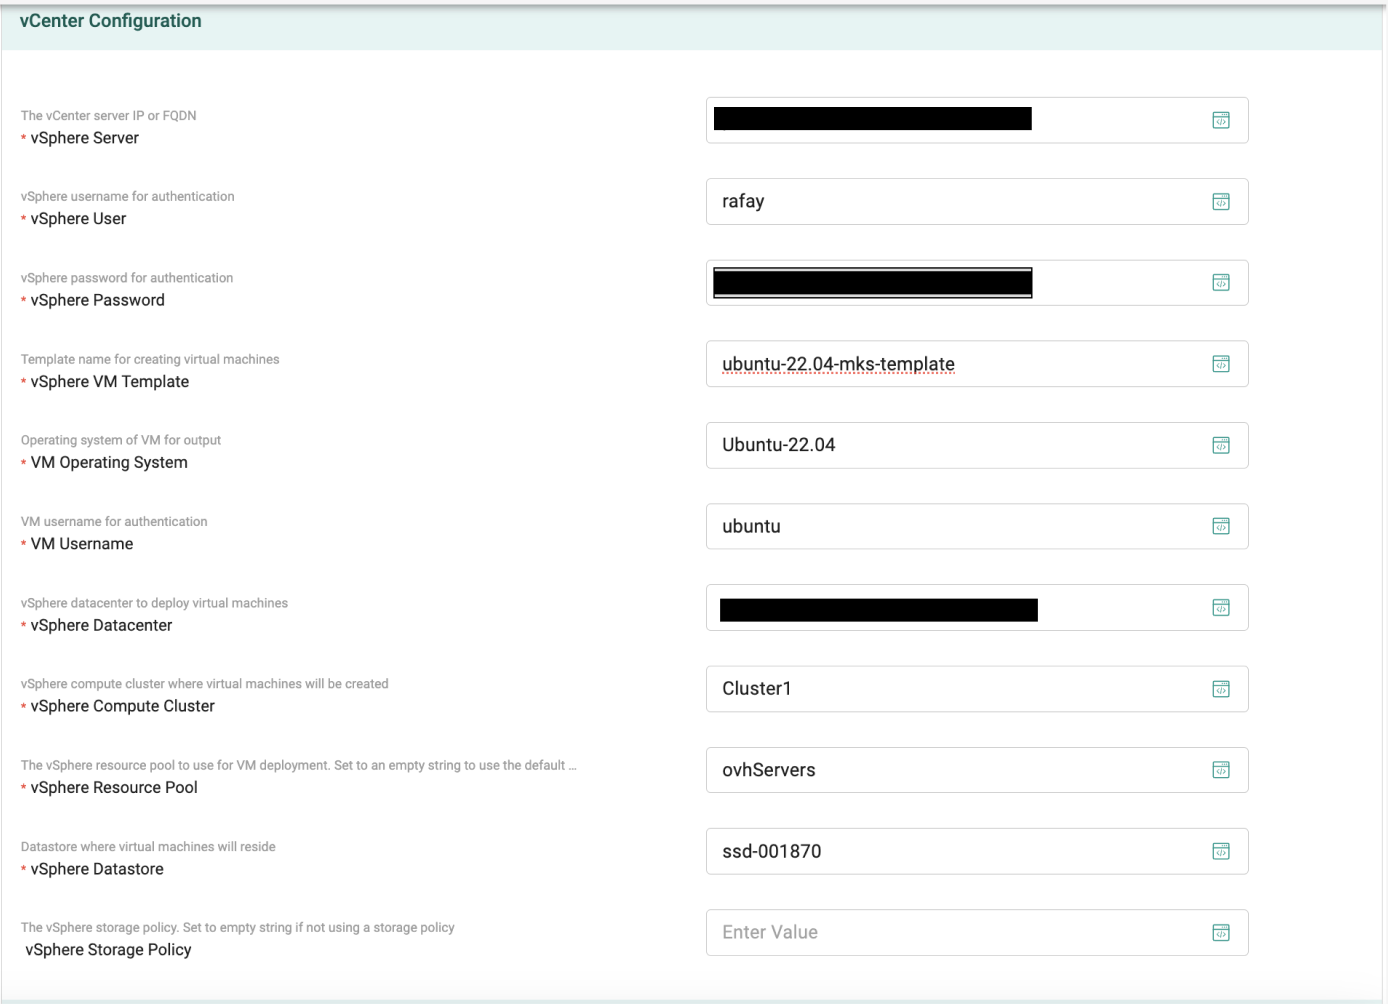Click description about compute cluster where VMs are created

(x=204, y=684)
